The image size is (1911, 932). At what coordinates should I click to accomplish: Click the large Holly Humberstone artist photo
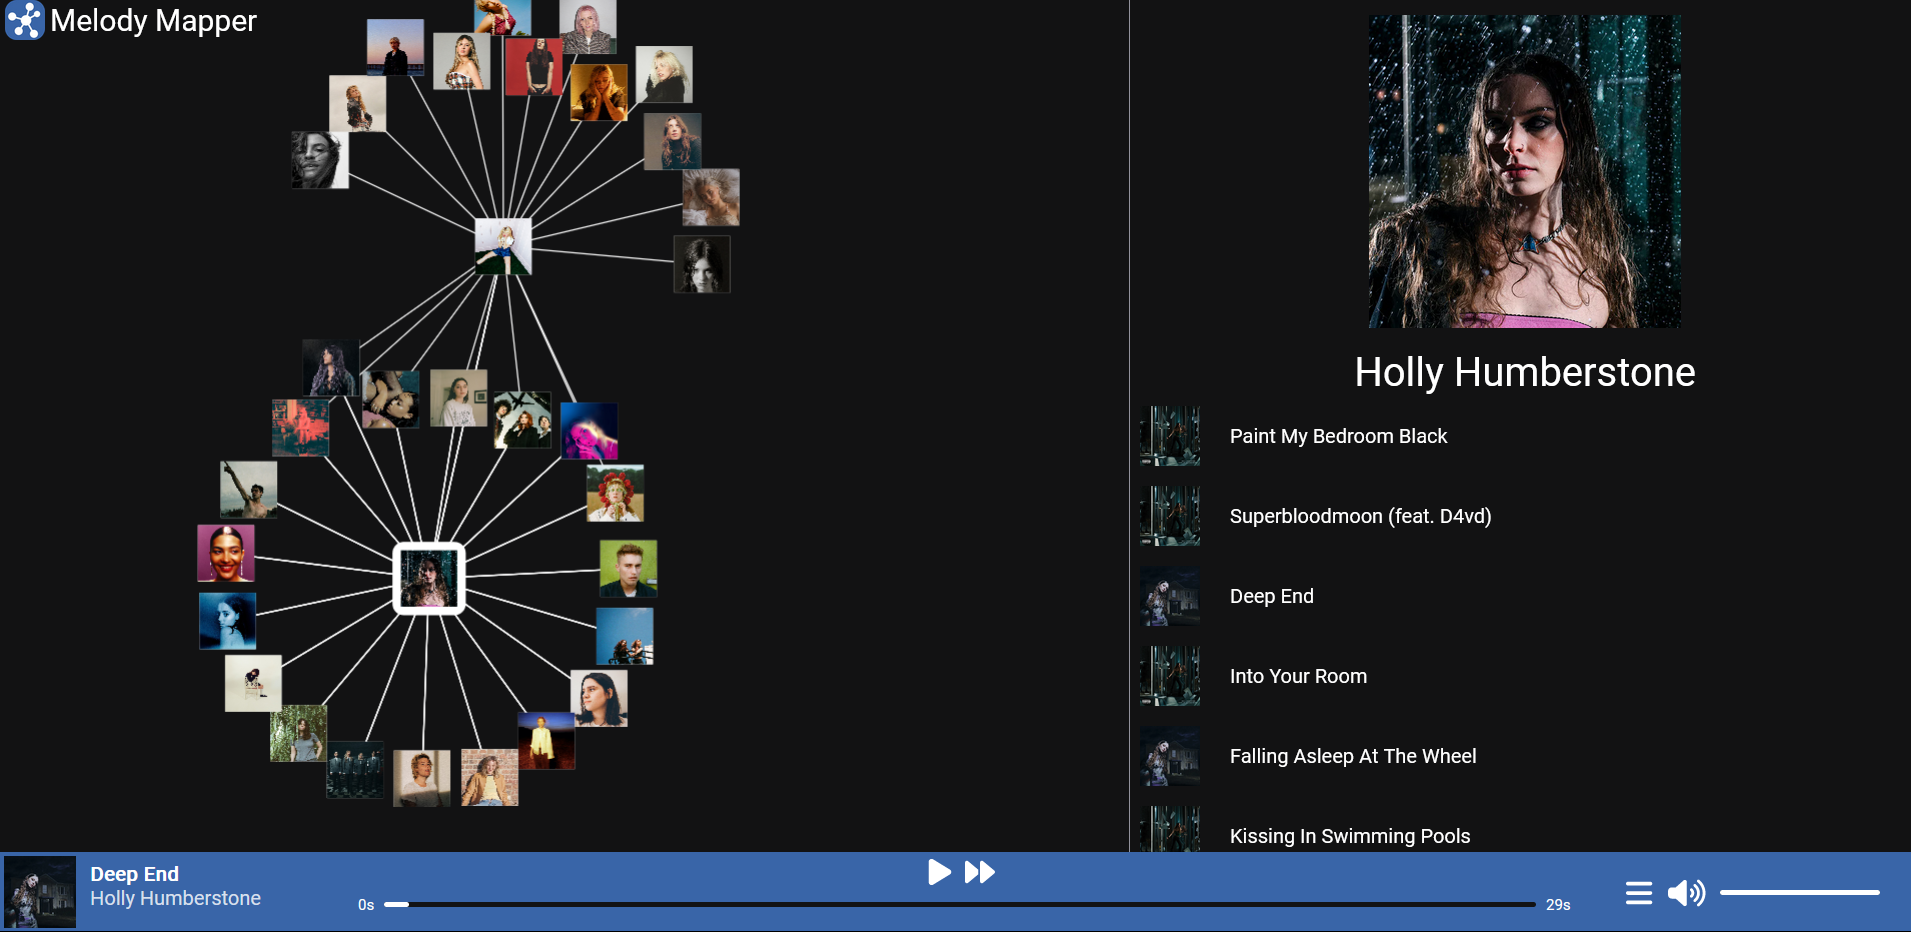pyautogui.click(x=1524, y=171)
